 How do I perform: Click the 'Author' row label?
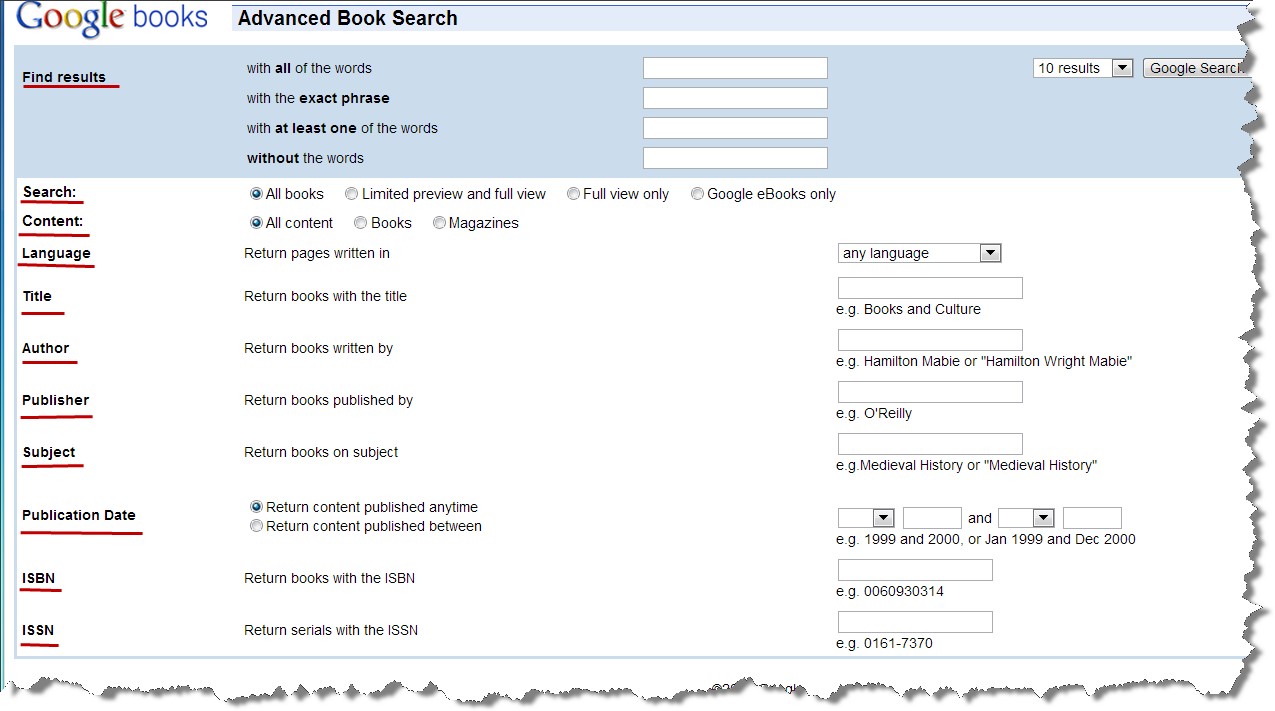click(x=46, y=348)
